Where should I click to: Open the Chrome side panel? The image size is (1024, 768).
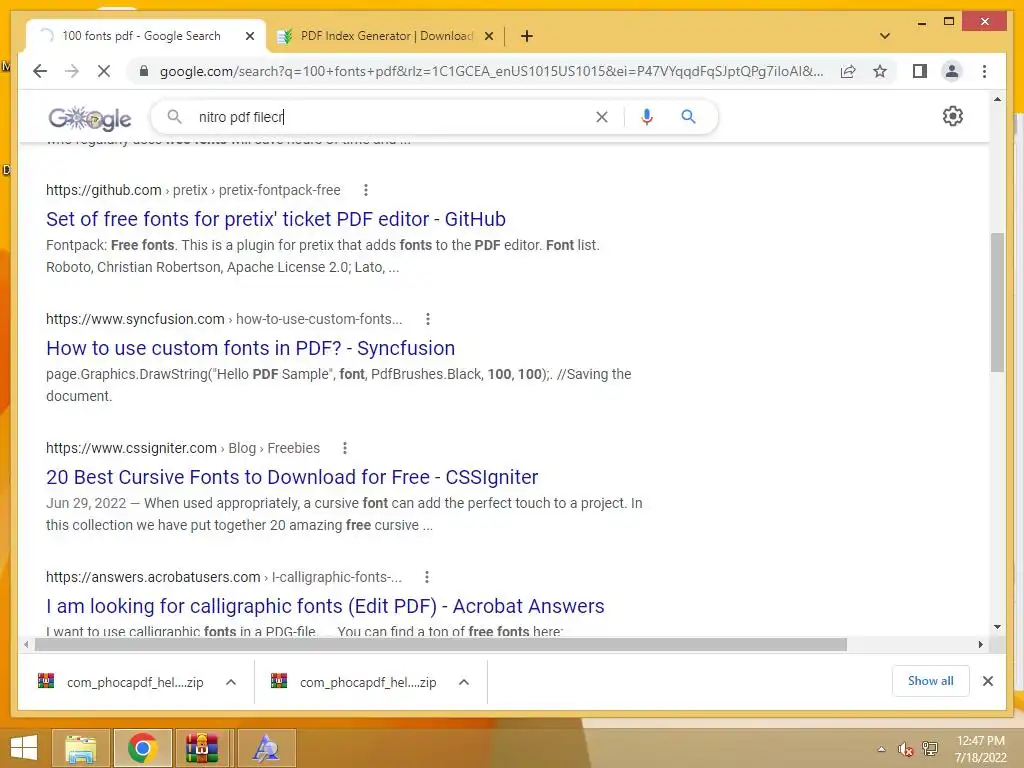point(920,71)
